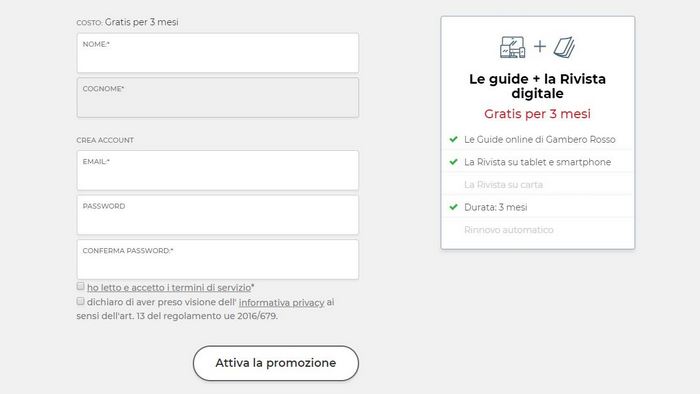Click the red Gratis per 3 mesi text

538,114
